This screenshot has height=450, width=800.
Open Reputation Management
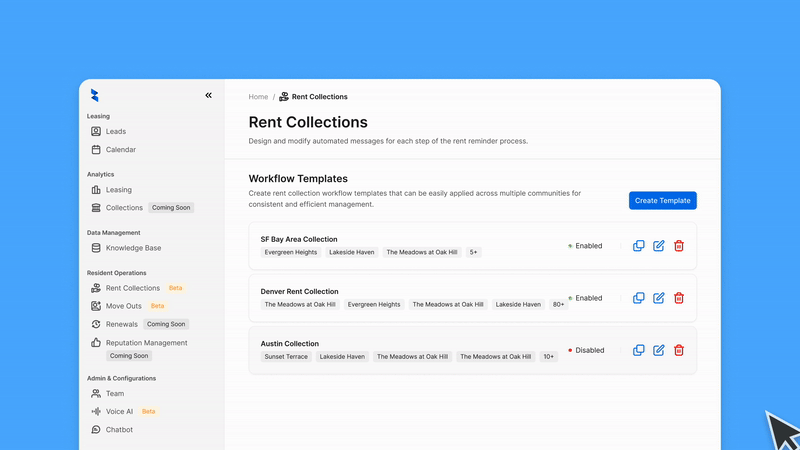coord(146,343)
